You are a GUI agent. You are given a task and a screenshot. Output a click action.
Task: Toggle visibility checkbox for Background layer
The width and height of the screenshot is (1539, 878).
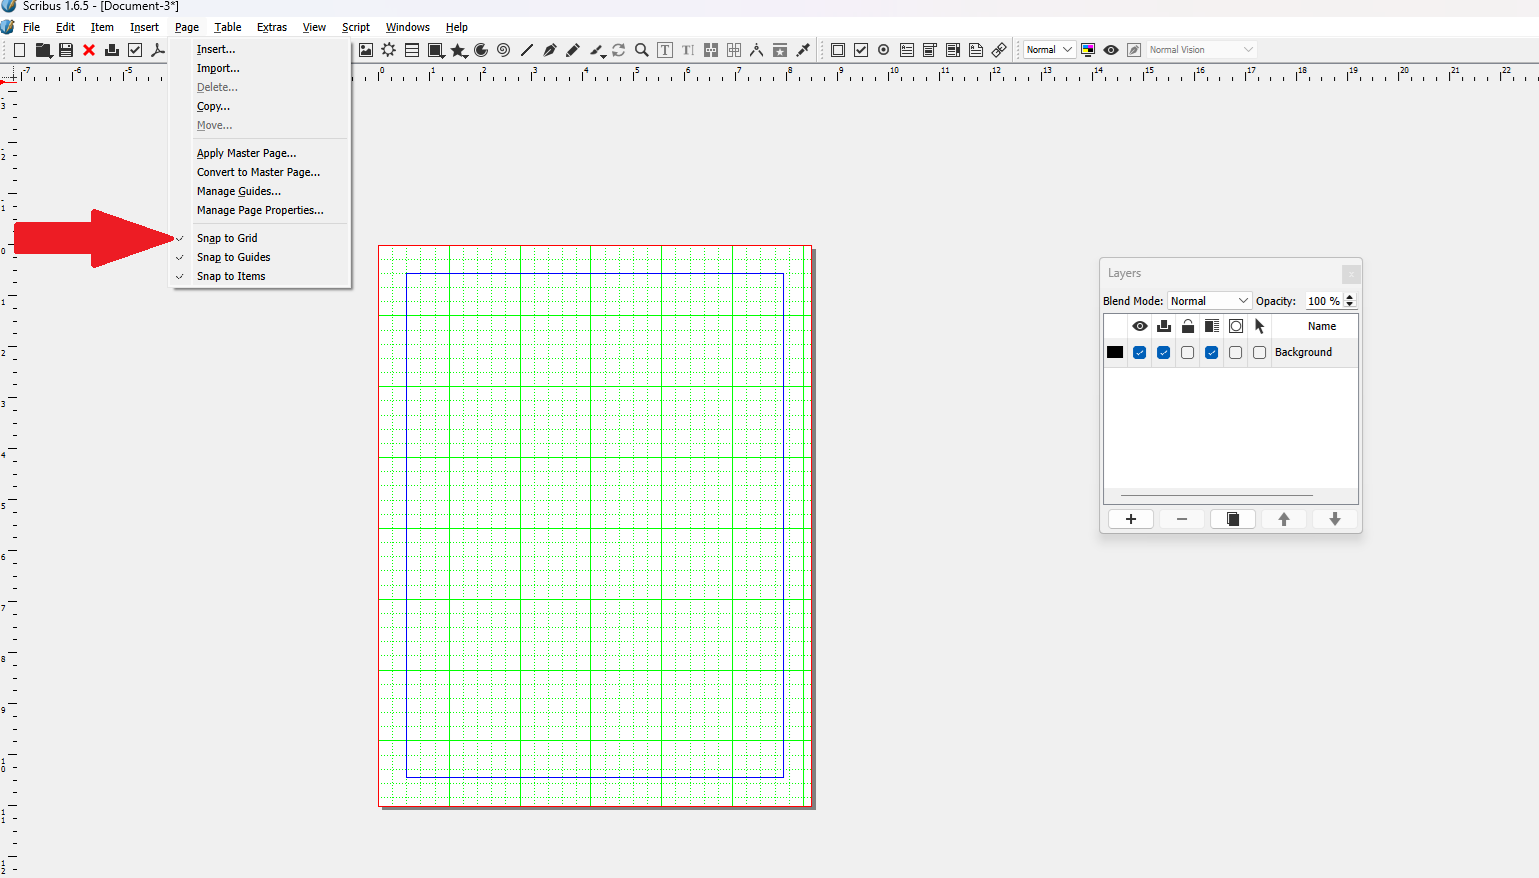(1140, 353)
